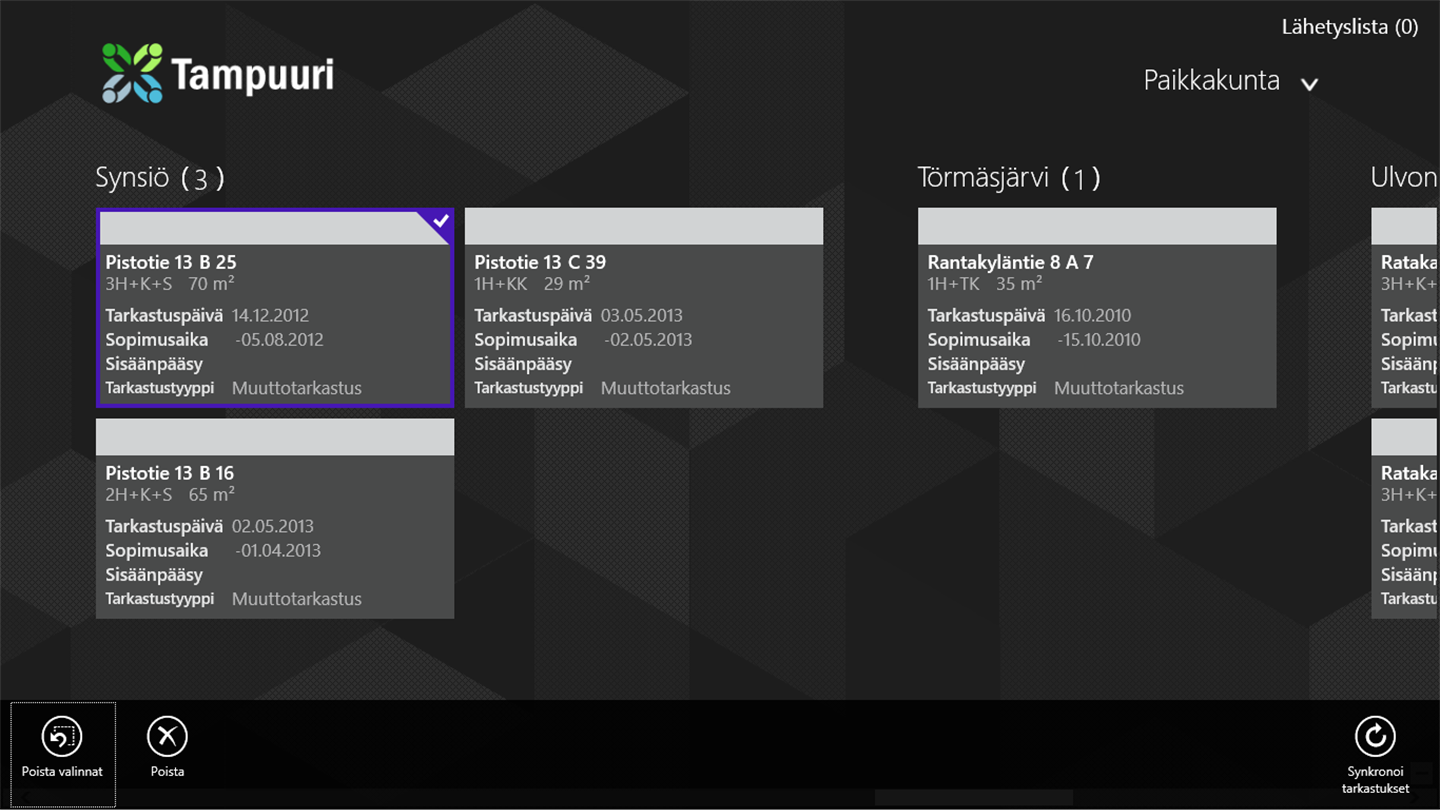This screenshot has height=810, width=1440.
Task: Click the Synkronoi tarkastukset refresh icon
Action: tap(1375, 737)
